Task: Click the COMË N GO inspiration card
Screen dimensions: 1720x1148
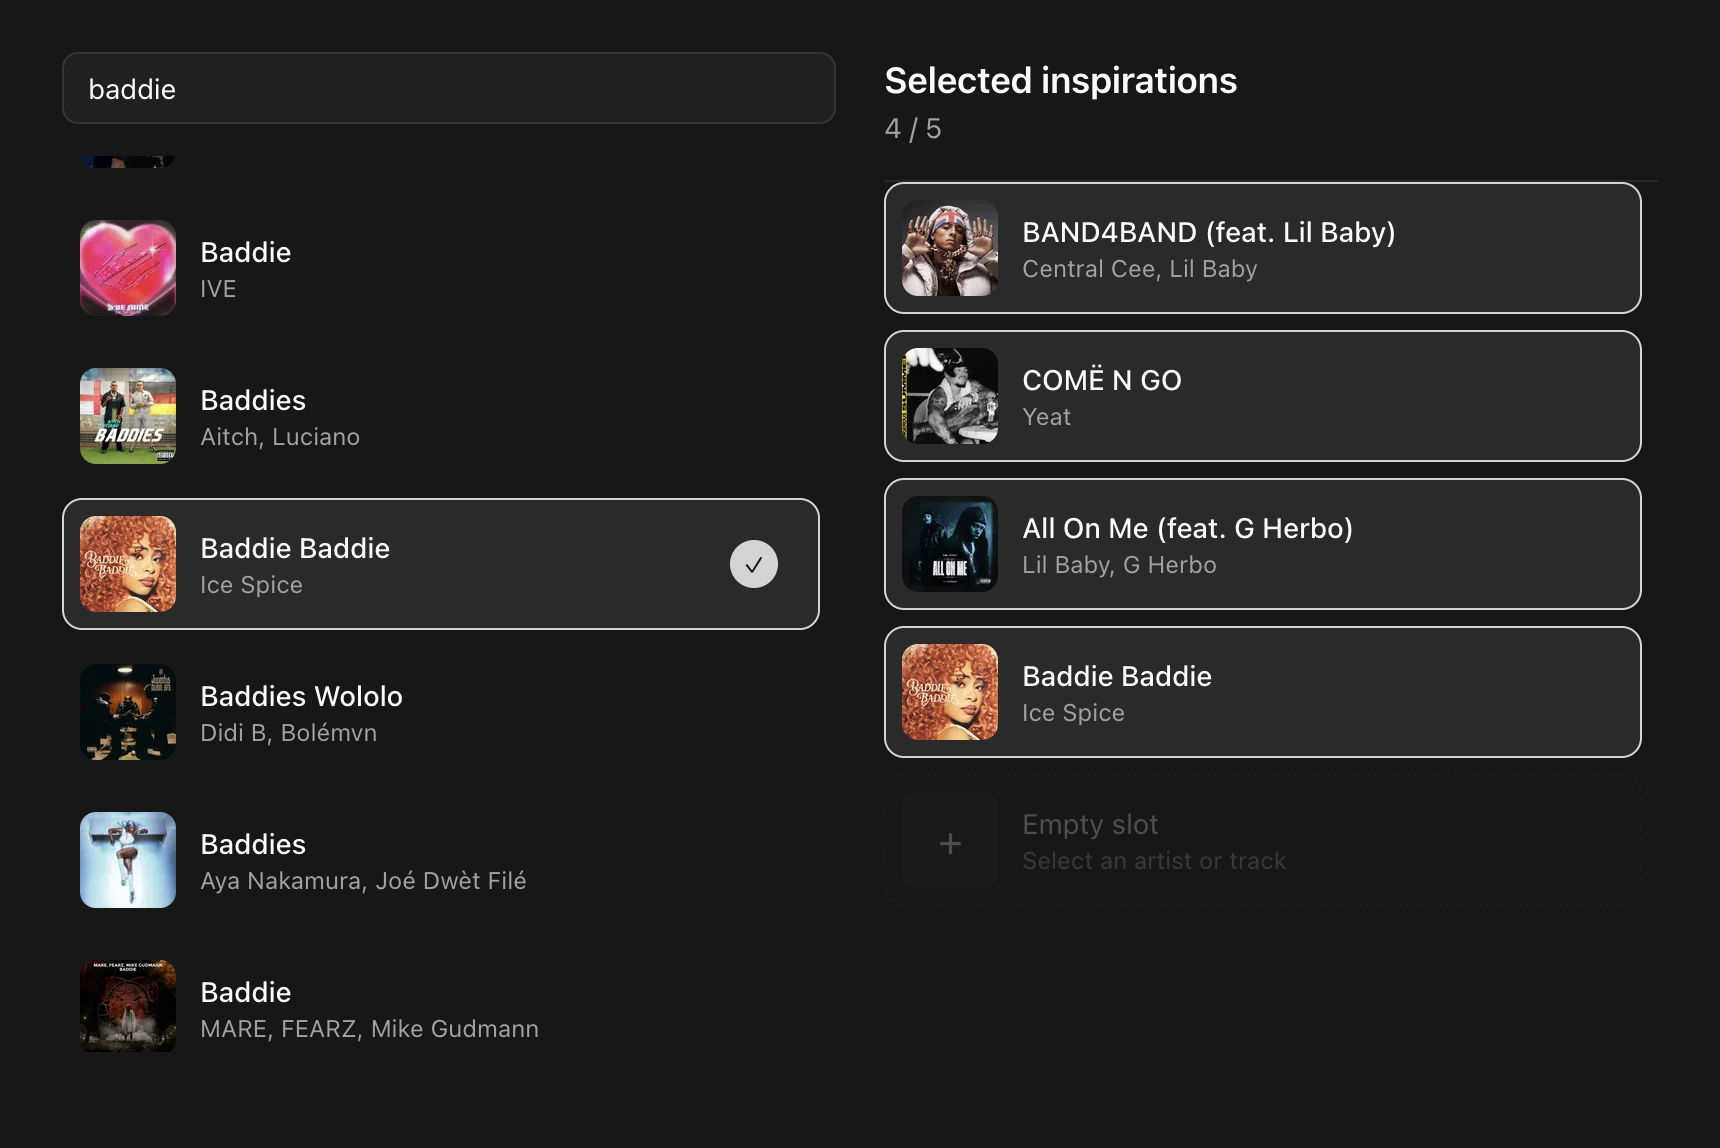Action: 1262,396
